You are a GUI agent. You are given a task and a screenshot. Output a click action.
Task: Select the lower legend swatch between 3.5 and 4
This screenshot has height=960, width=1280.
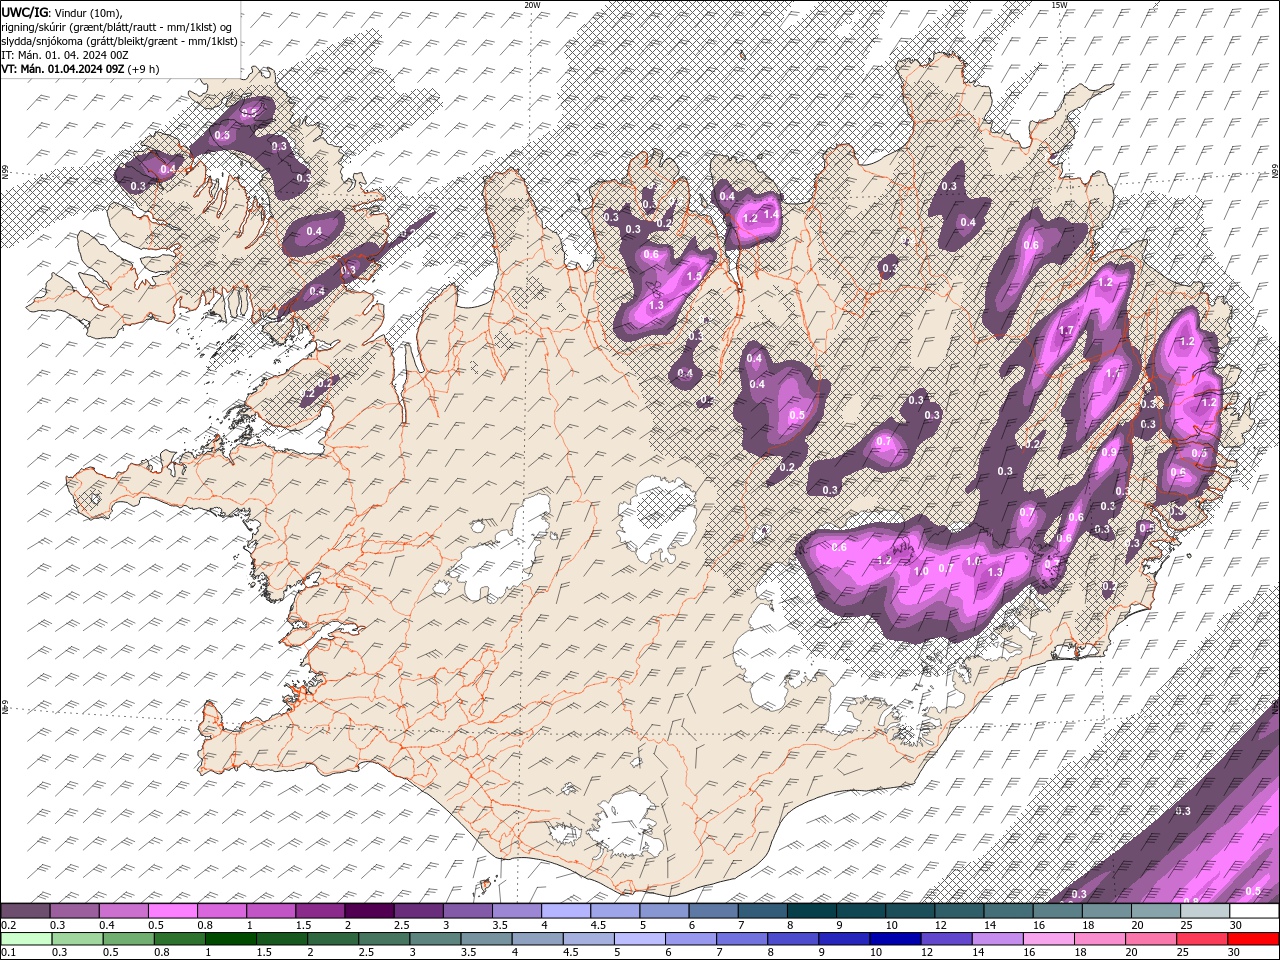click(486, 939)
